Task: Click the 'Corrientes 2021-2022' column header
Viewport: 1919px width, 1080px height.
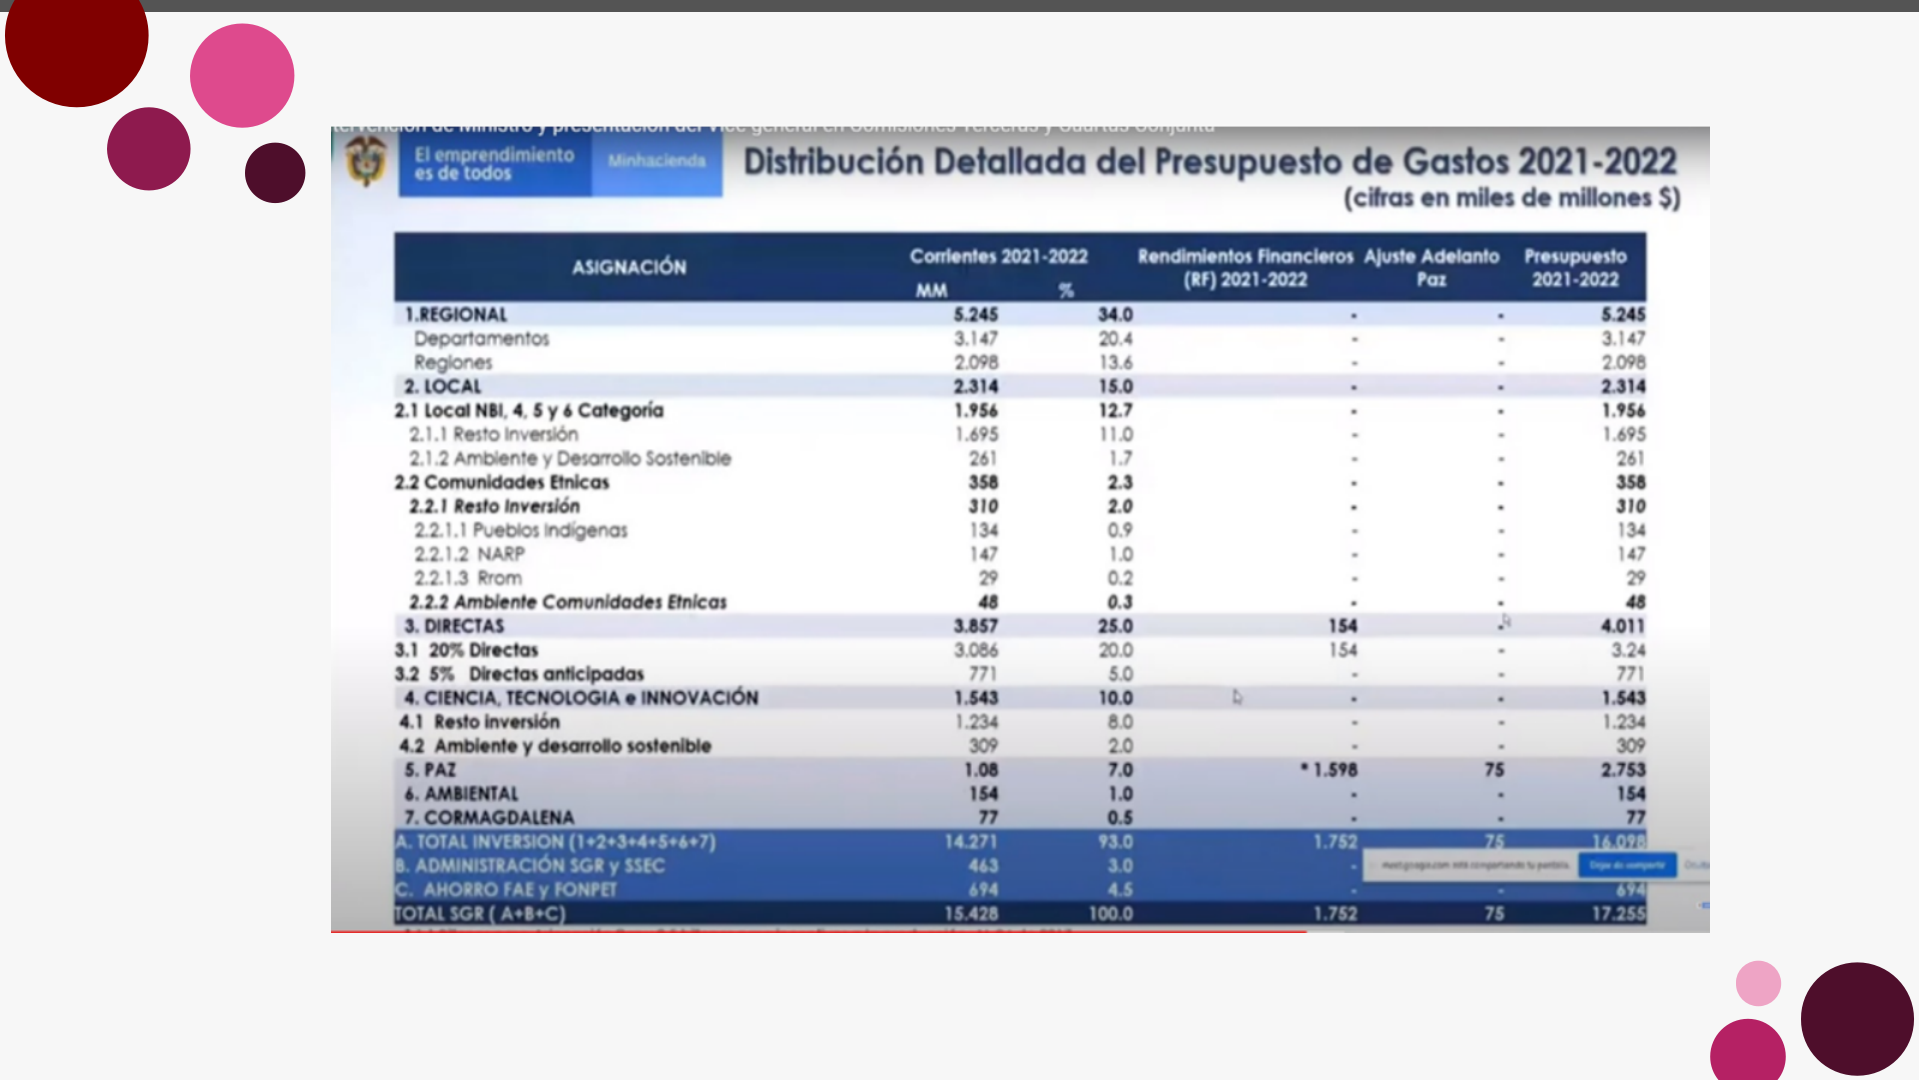Action: 998,257
